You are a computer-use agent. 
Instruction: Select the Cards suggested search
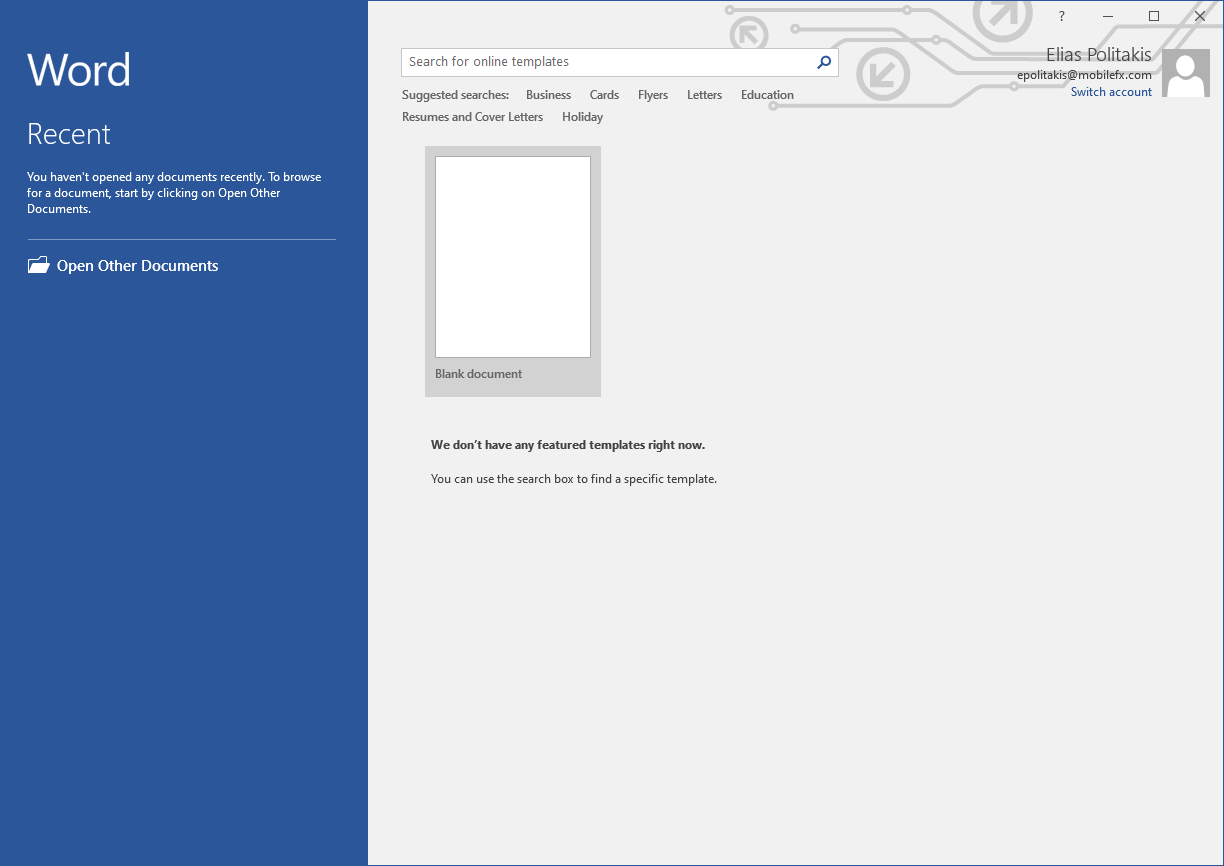tap(604, 95)
